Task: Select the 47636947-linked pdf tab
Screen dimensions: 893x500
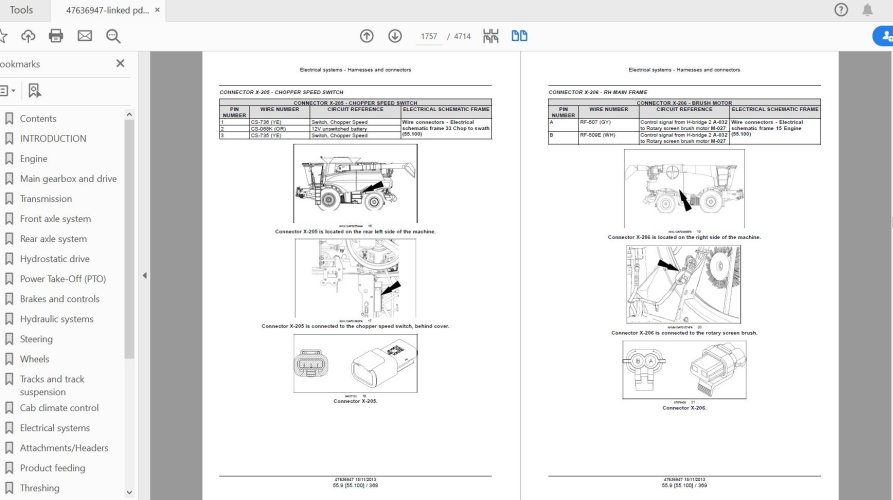Action: click(107, 10)
